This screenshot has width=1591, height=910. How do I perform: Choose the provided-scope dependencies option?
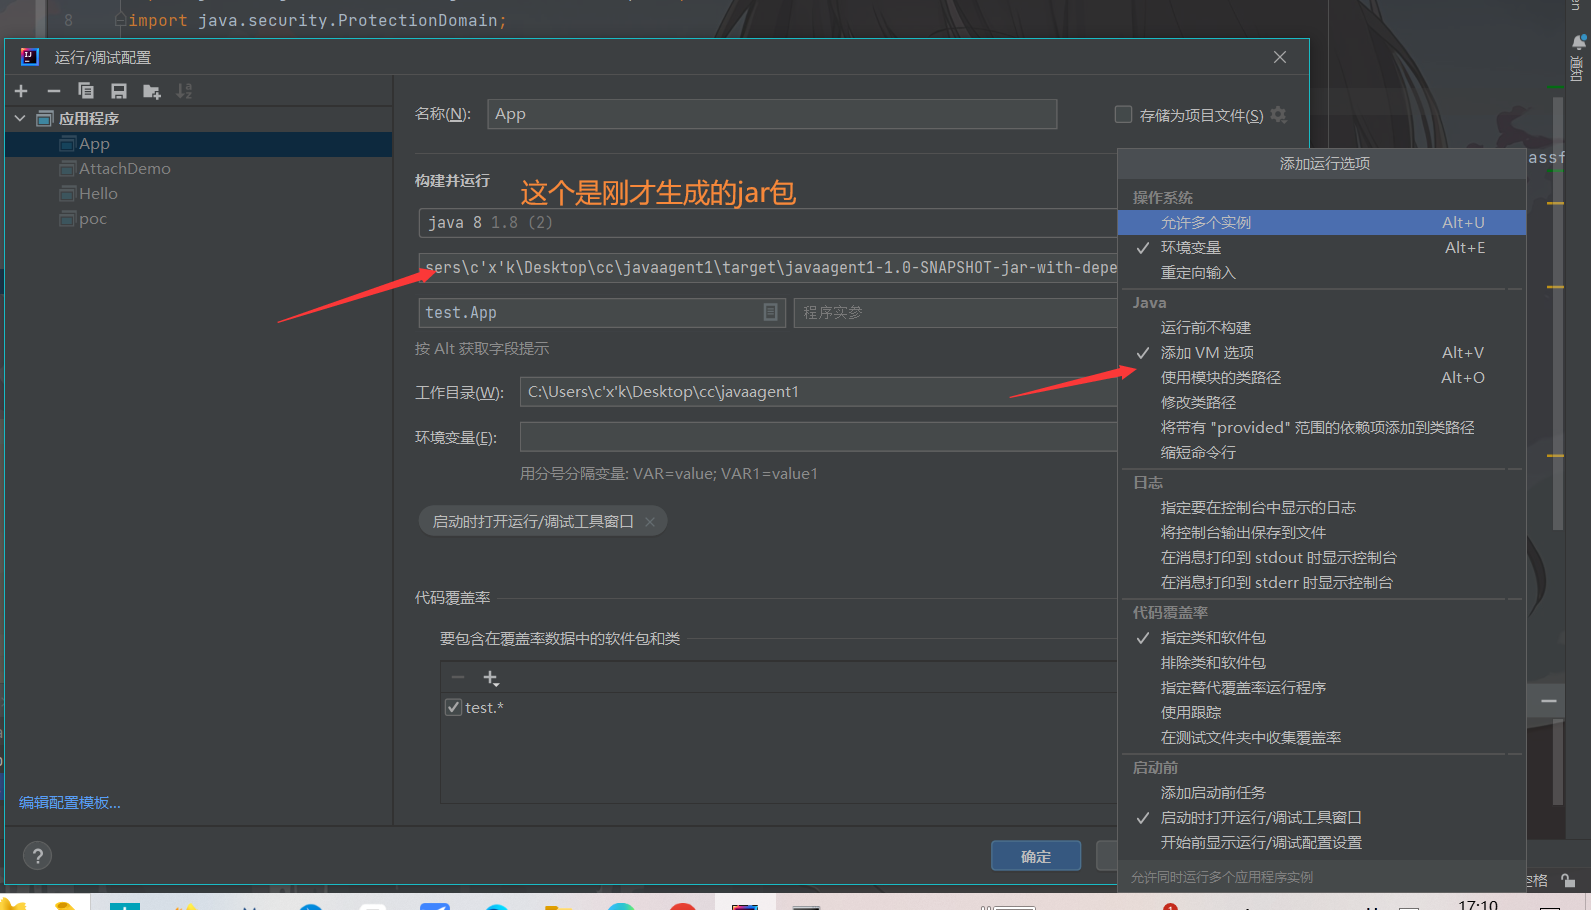coord(1322,427)
